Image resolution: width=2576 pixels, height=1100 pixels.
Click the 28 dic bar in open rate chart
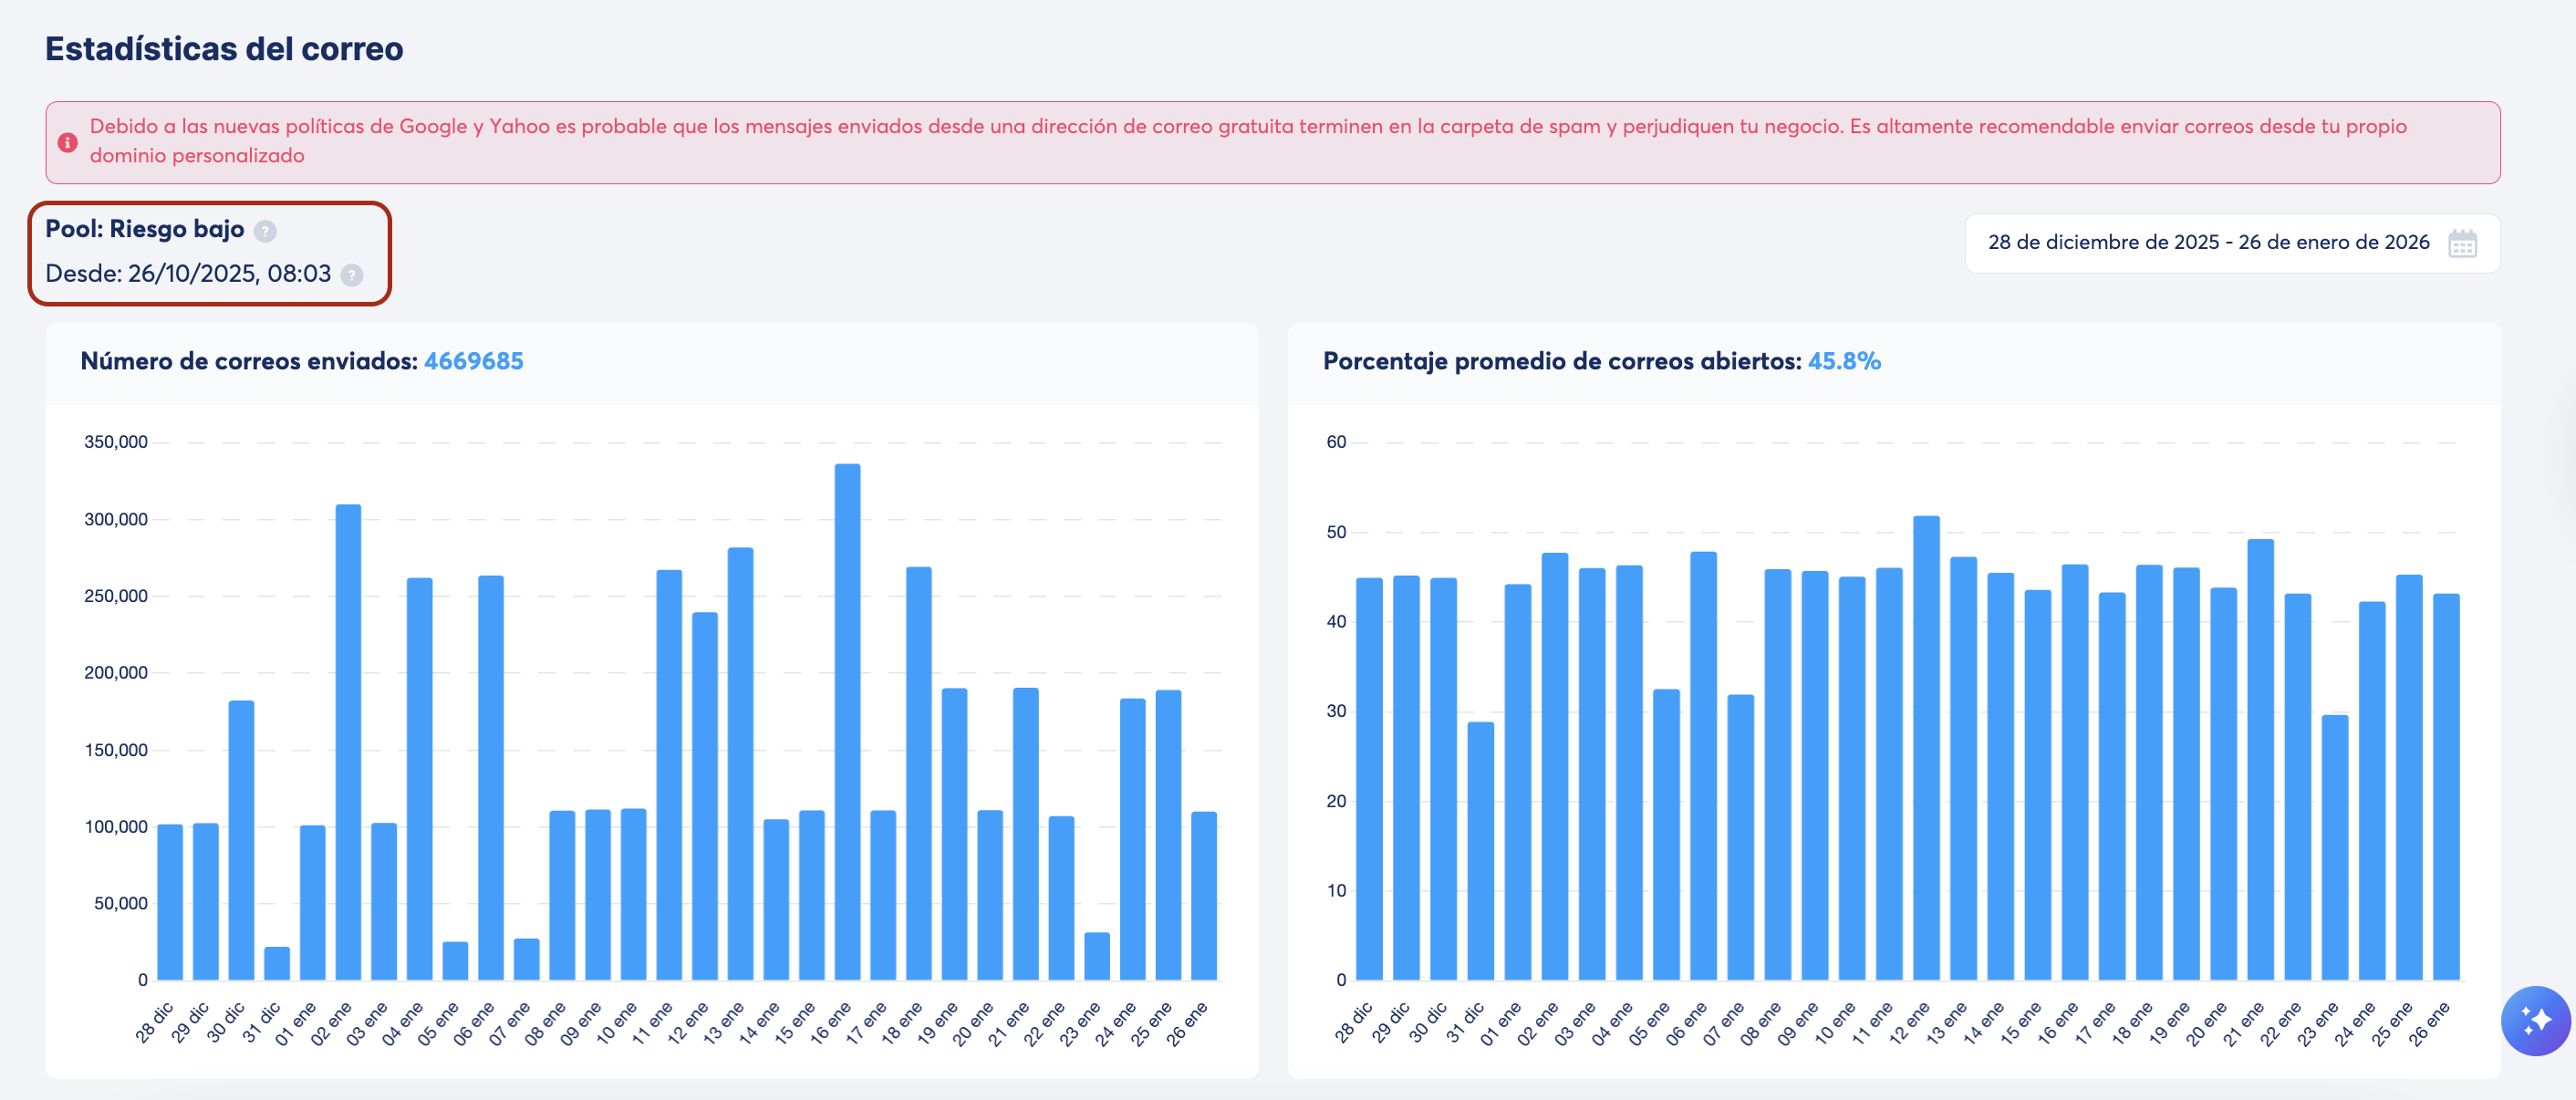pos(1369,778)
